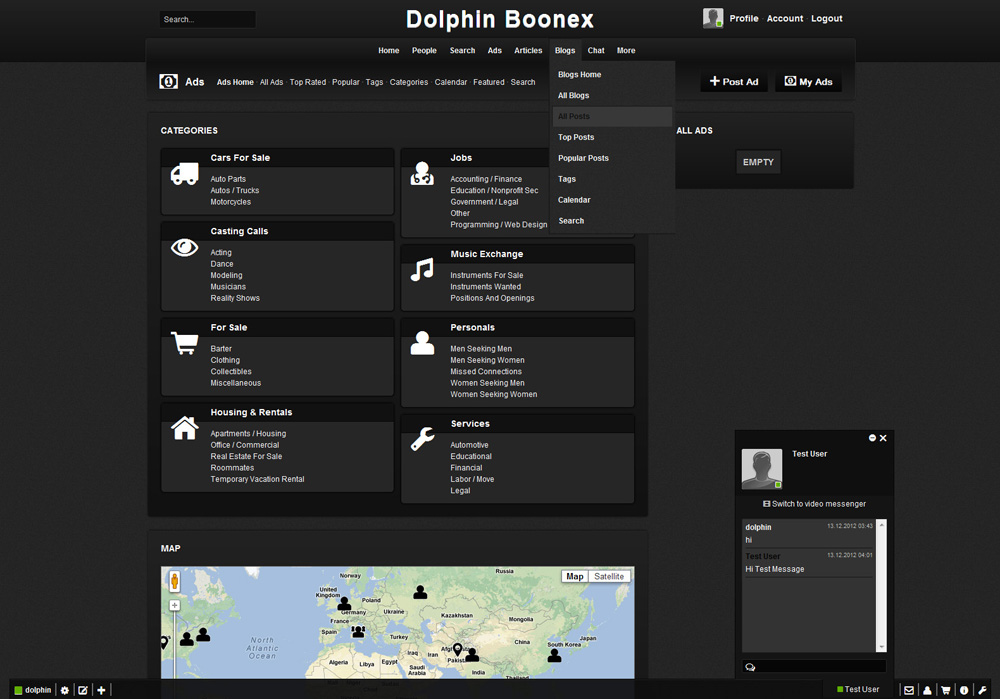Click the wrench icon in bottom bar
Image resolution: width=1000 pixels, height=699 pixels.
[x=982, y=690]
